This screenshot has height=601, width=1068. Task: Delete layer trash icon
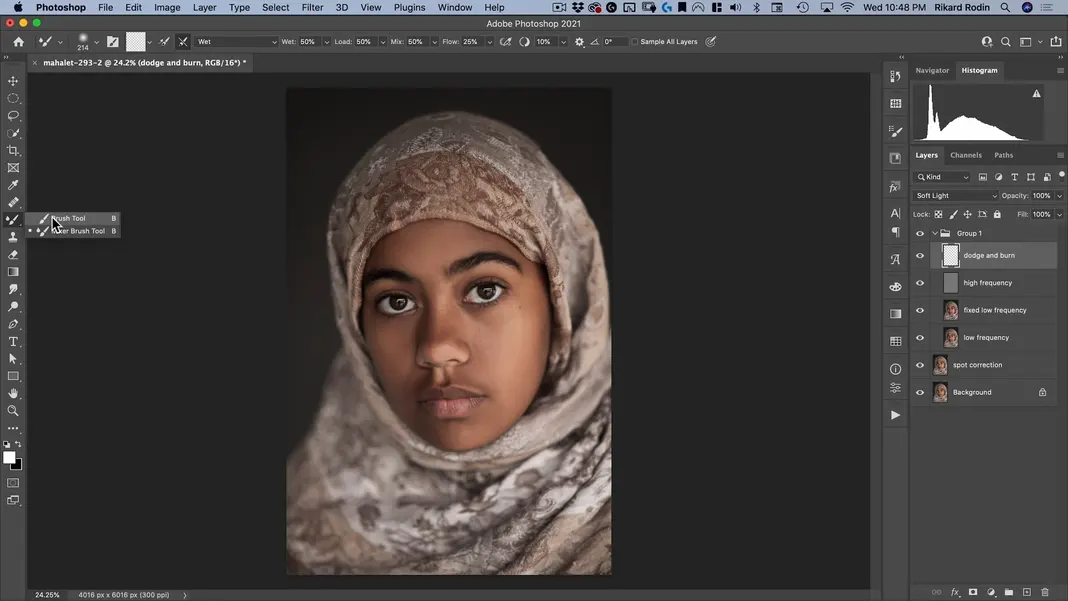[1045, 592]
